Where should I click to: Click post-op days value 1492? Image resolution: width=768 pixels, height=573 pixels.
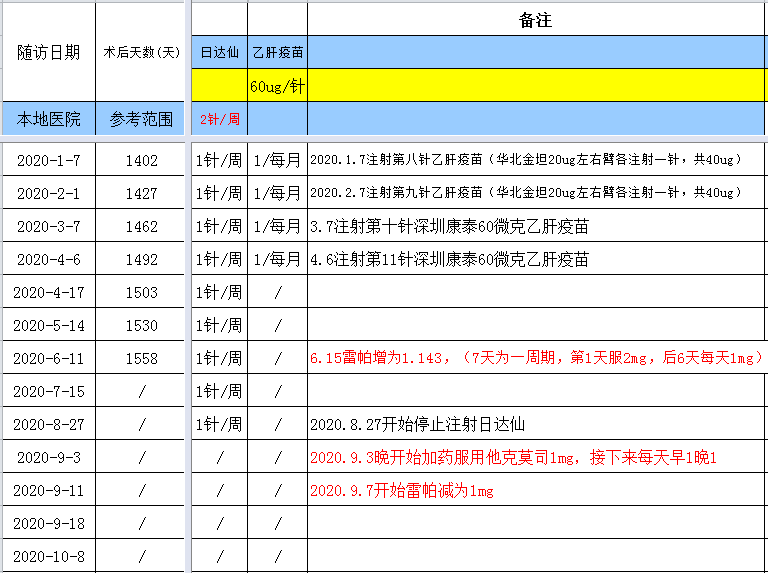pyautogui.click(x=141, y=259)
